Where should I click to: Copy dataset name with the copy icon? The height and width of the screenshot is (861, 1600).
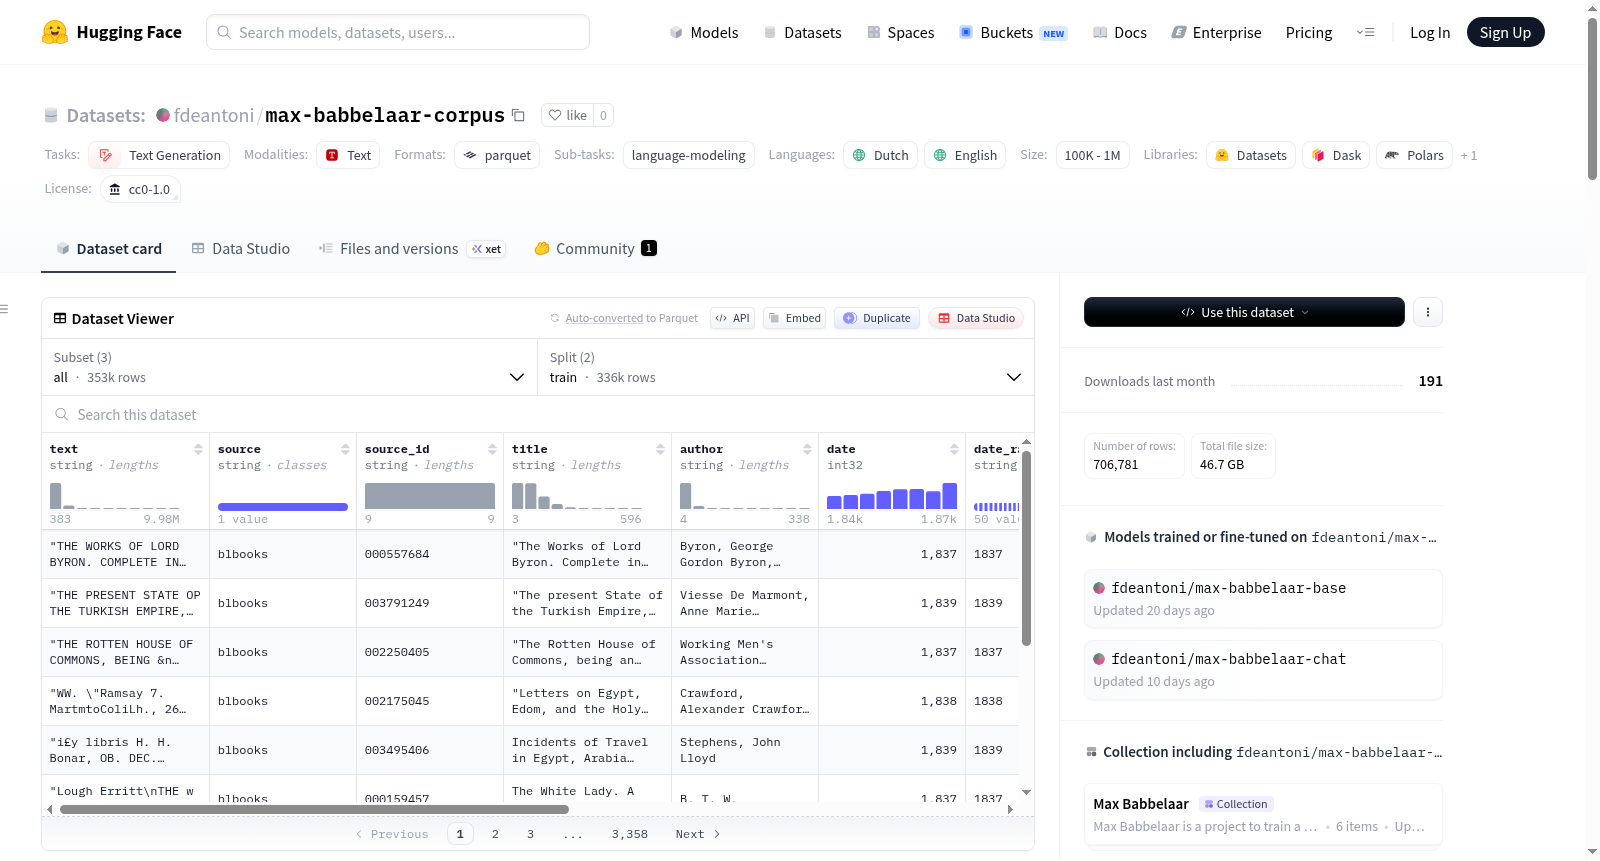pyautogui.click(x=518, y=115)
